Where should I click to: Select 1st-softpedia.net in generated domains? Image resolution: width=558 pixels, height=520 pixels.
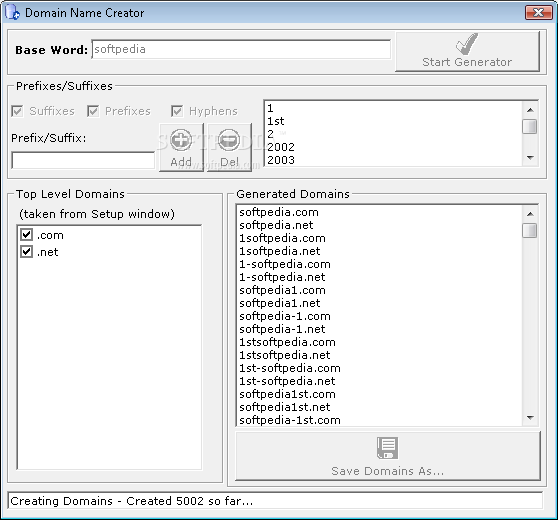[380, 381]
